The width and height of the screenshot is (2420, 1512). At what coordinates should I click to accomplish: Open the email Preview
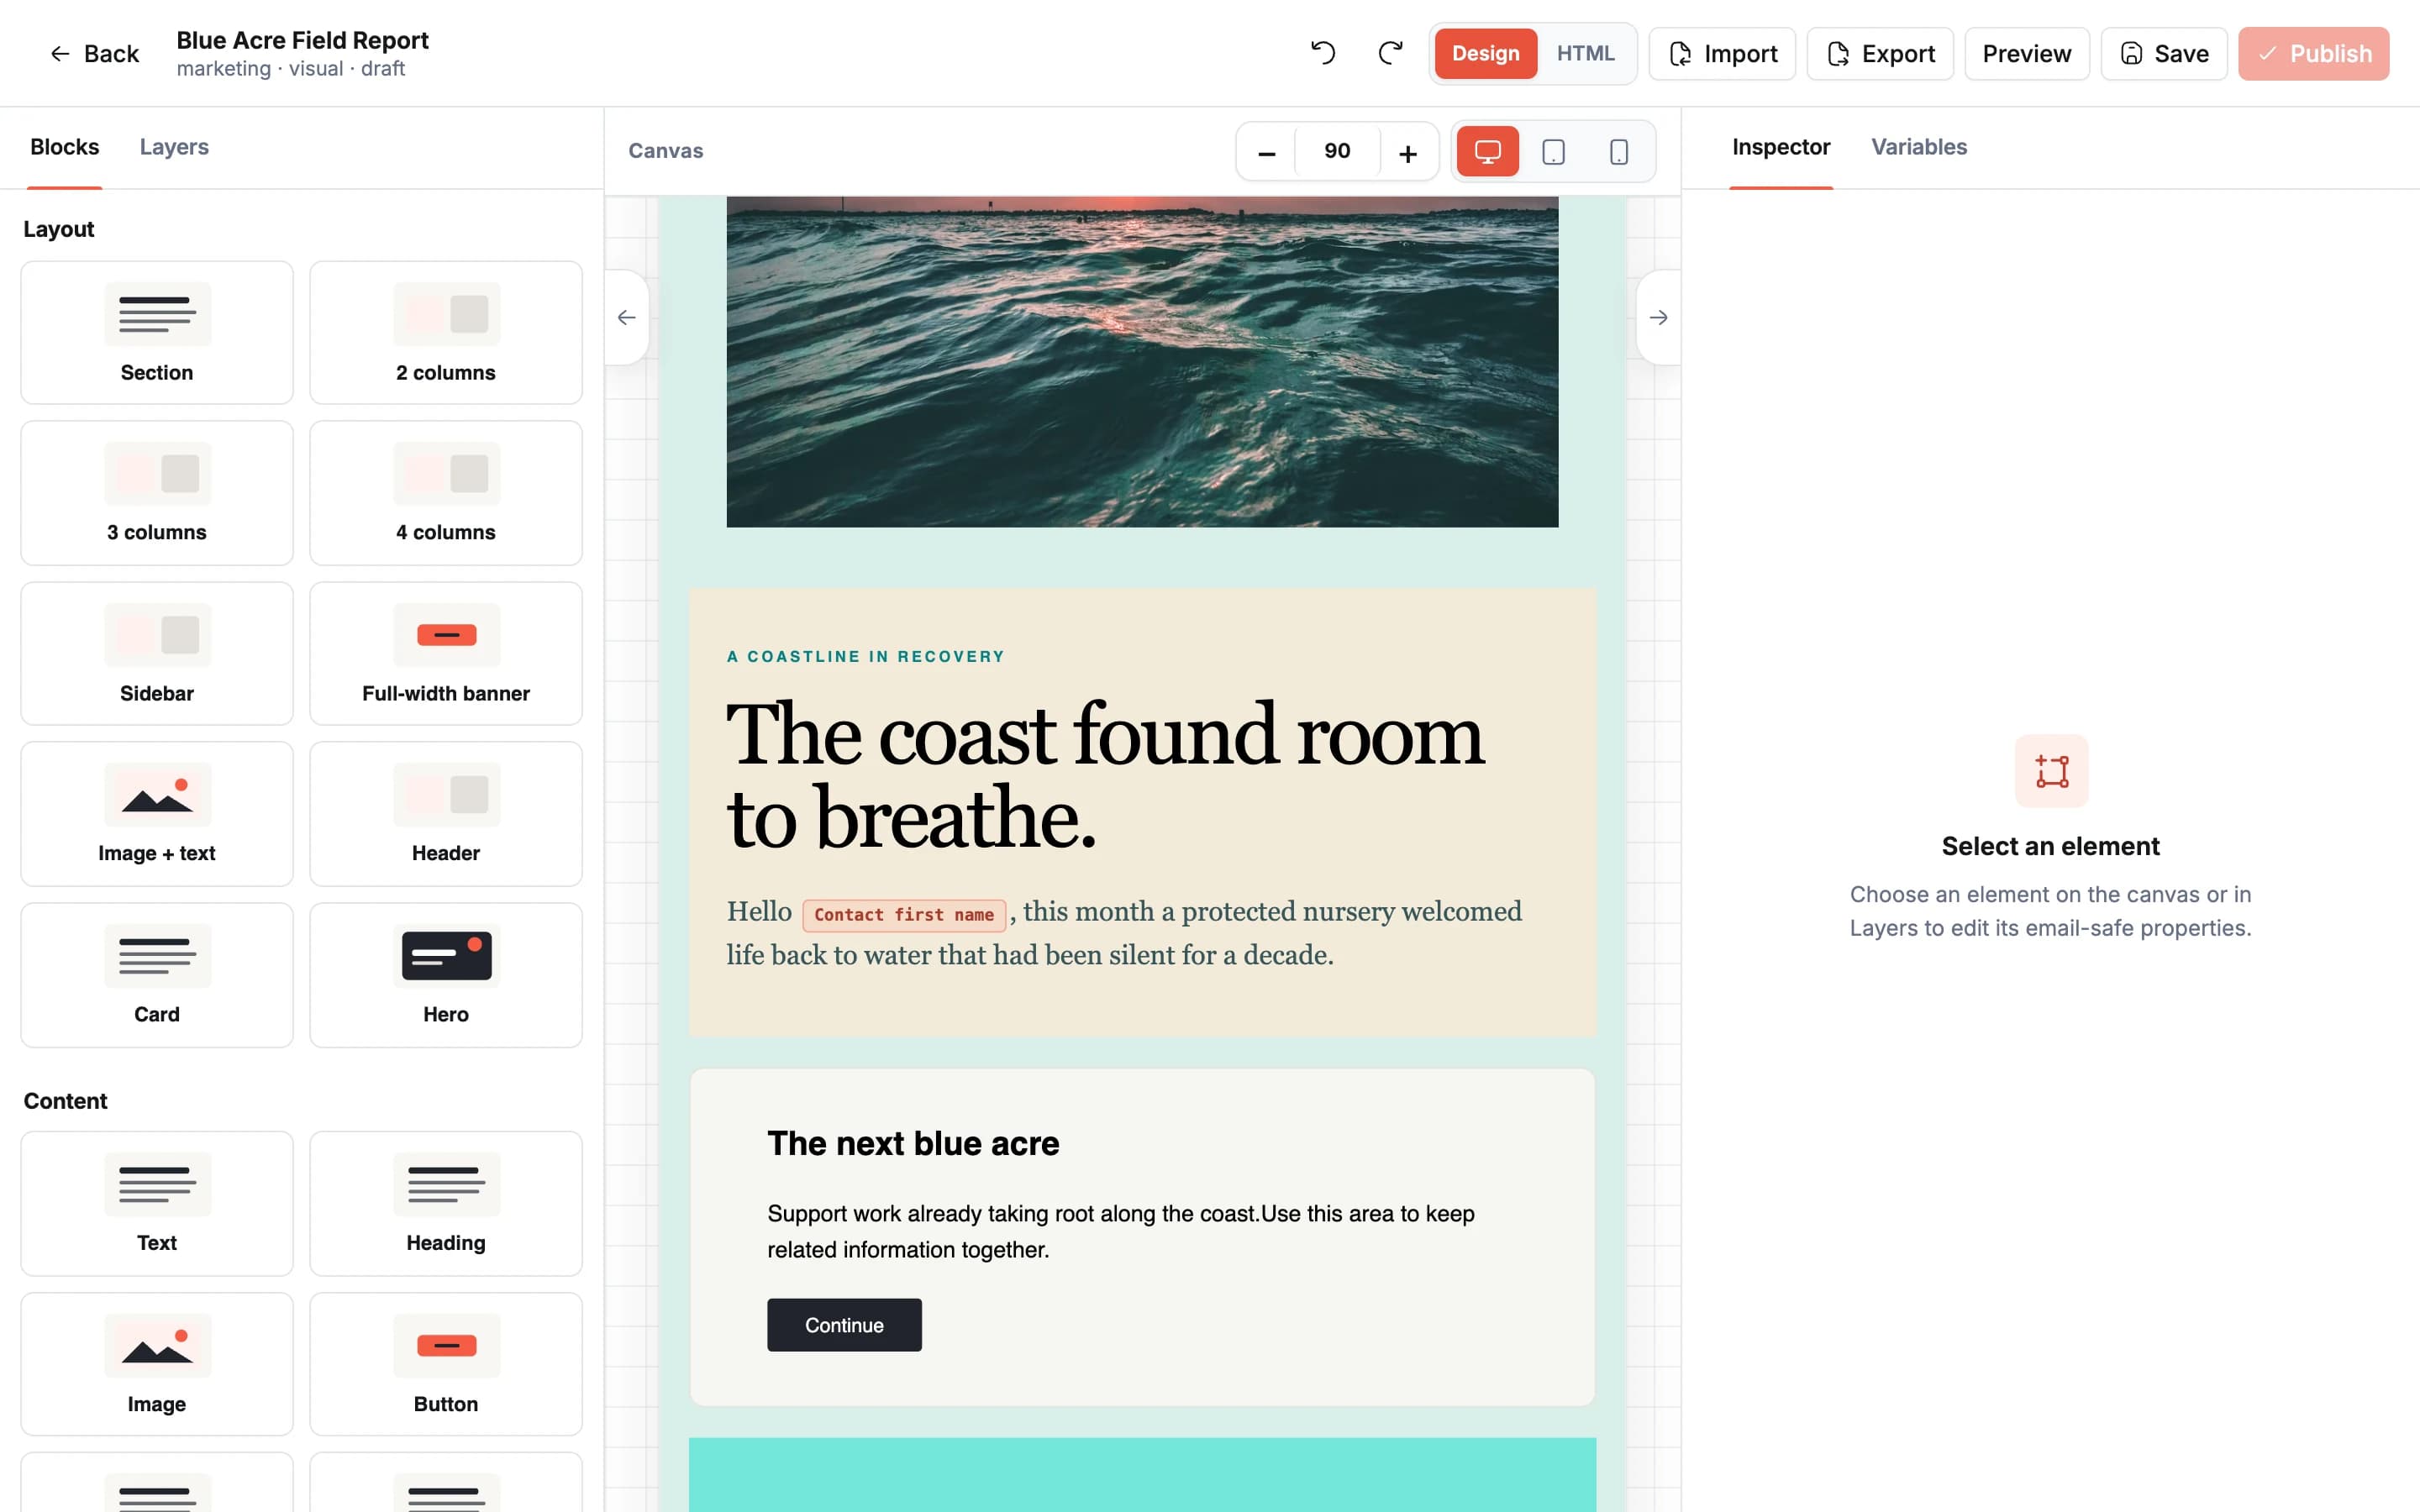[x=2026, y=53]
